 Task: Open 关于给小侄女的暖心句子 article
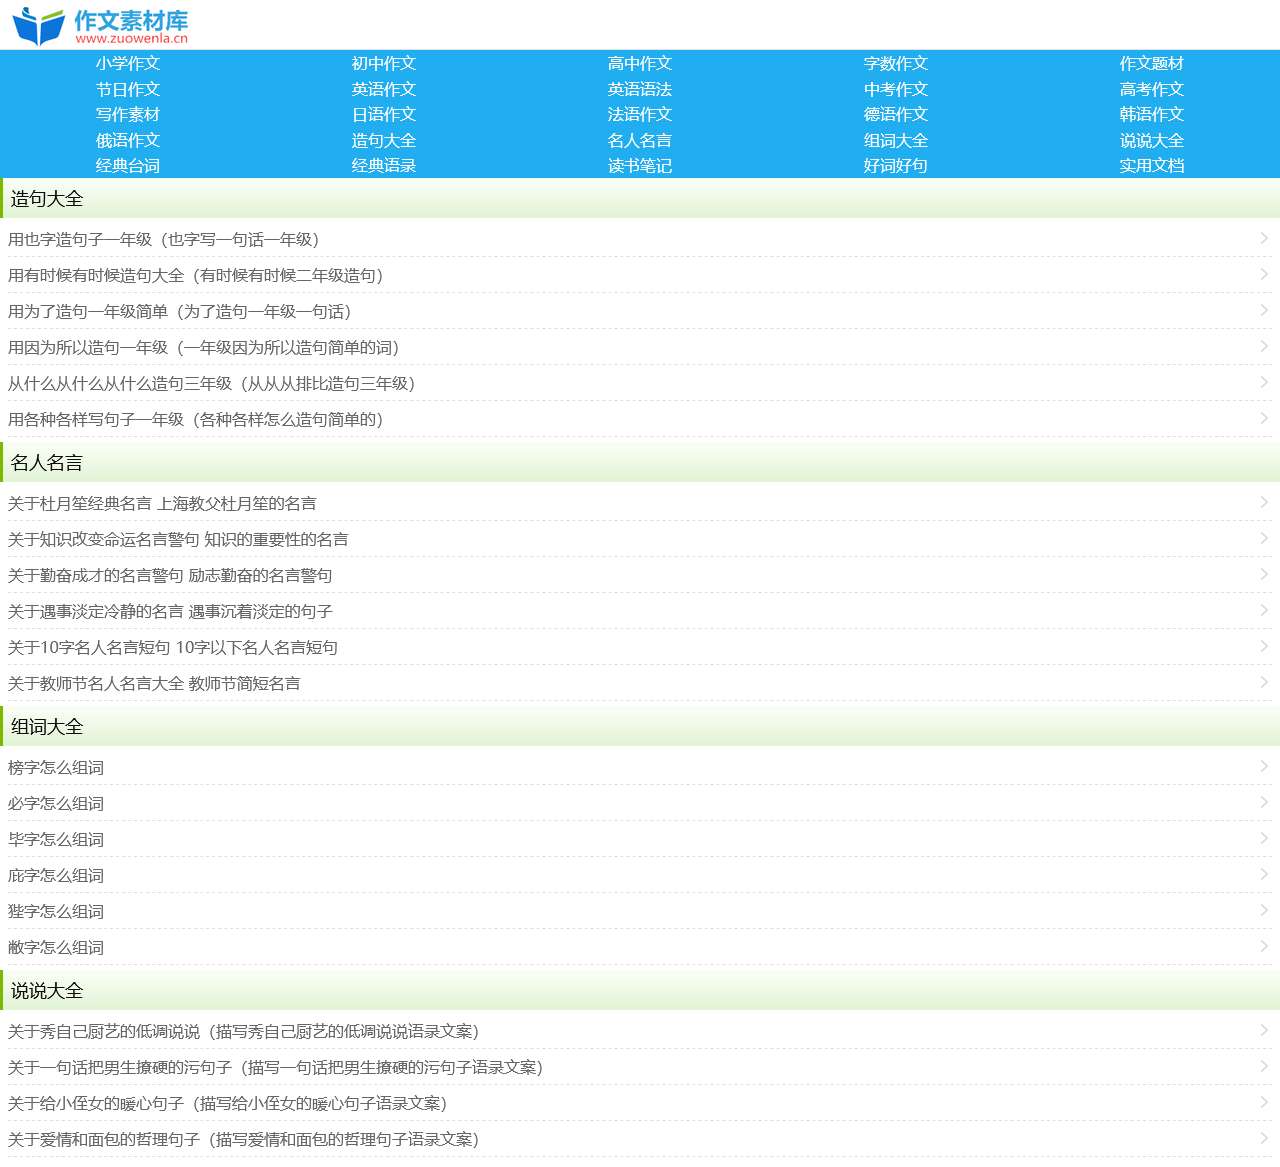point(227,1104)
